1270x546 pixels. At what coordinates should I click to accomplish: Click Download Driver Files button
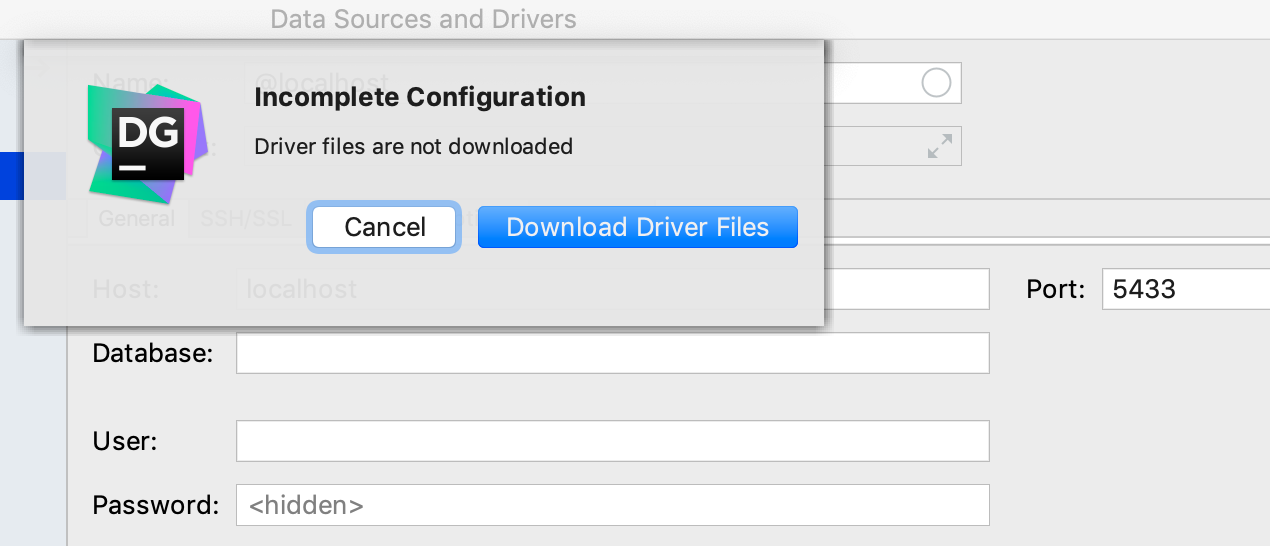point(638,227)
